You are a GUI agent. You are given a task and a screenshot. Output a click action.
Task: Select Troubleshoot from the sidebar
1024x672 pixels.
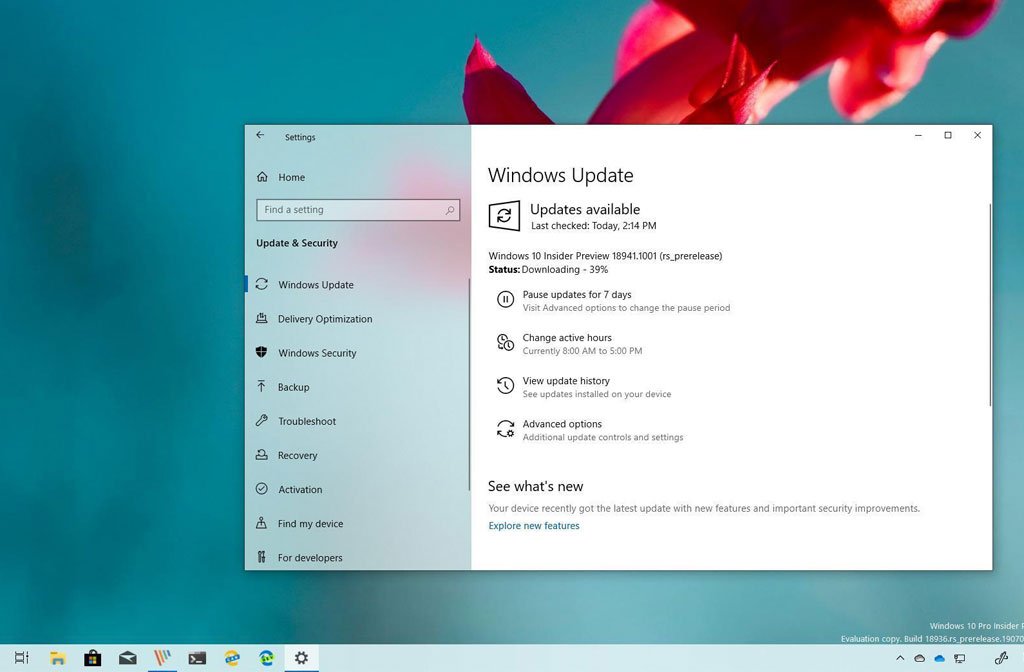click(307, 421)
